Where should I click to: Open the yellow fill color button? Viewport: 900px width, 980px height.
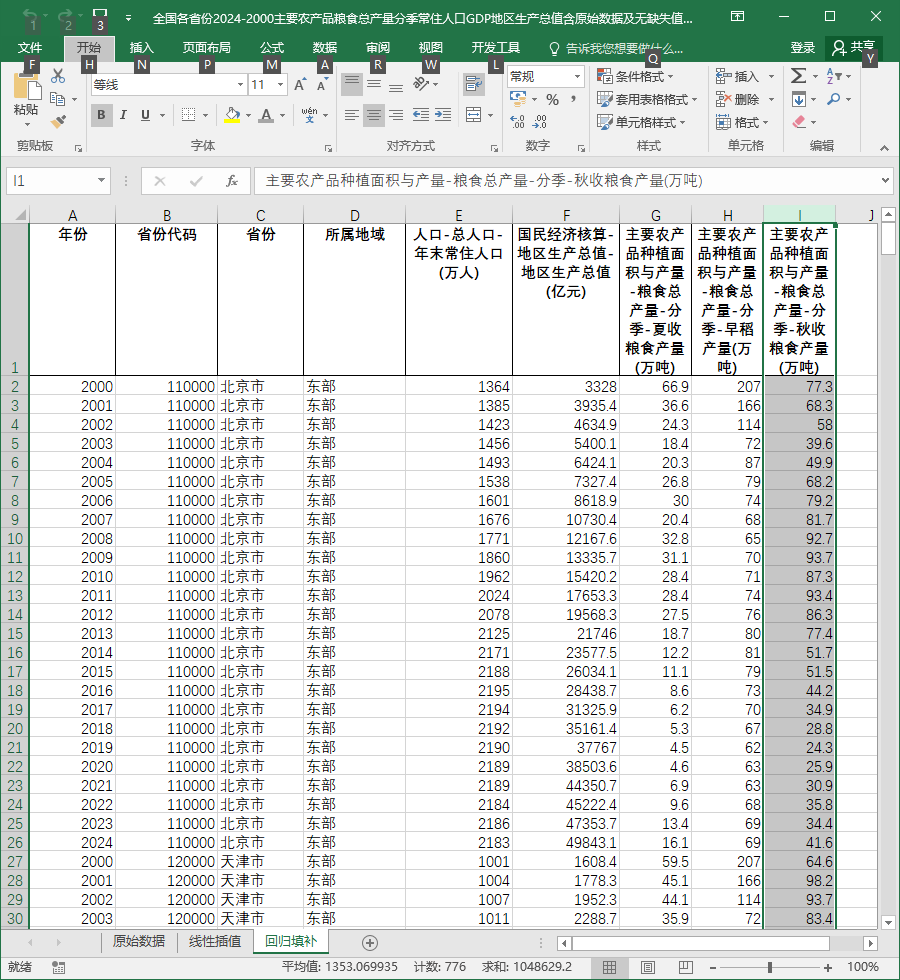[x=232, y=115]
